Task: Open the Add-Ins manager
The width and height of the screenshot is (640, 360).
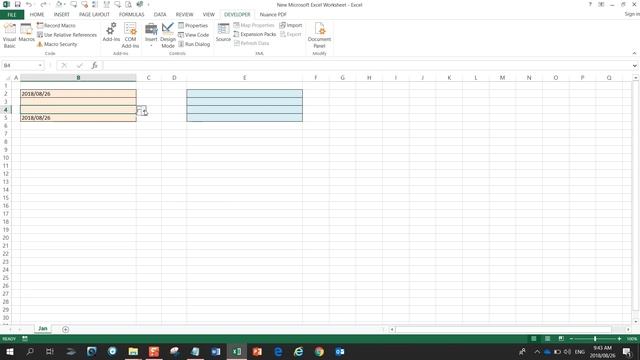Action: pos(111,32)
